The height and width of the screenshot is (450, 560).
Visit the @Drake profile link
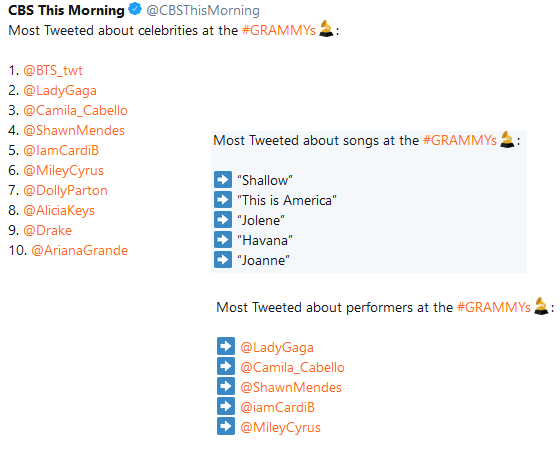pos(48,230)
